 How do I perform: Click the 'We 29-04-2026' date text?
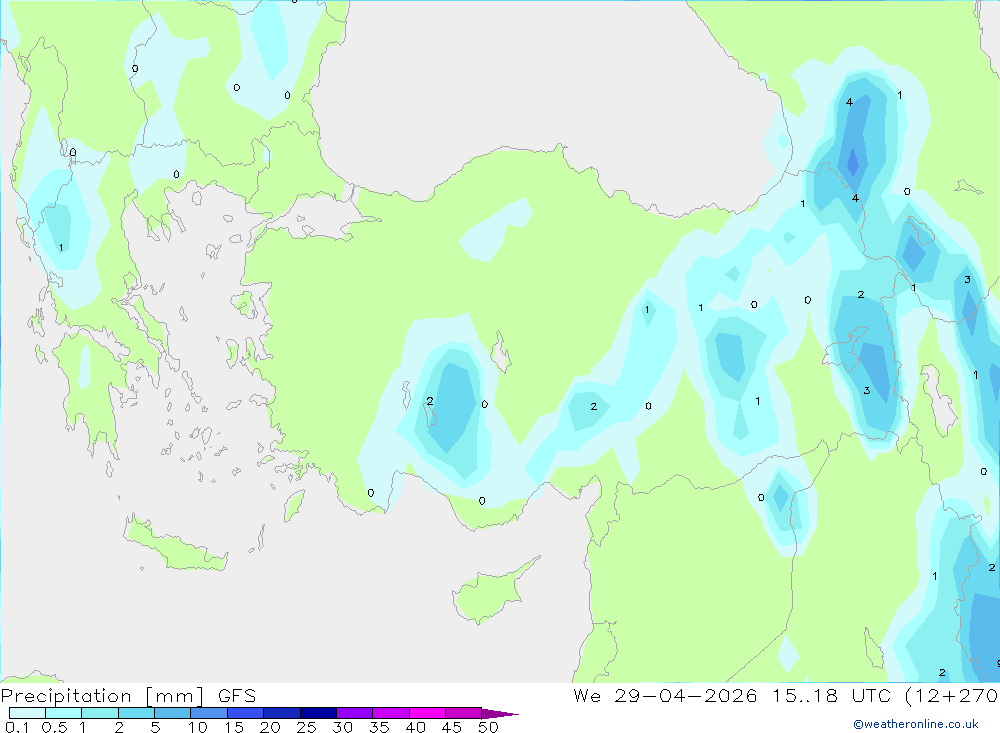tap(665, 696)
